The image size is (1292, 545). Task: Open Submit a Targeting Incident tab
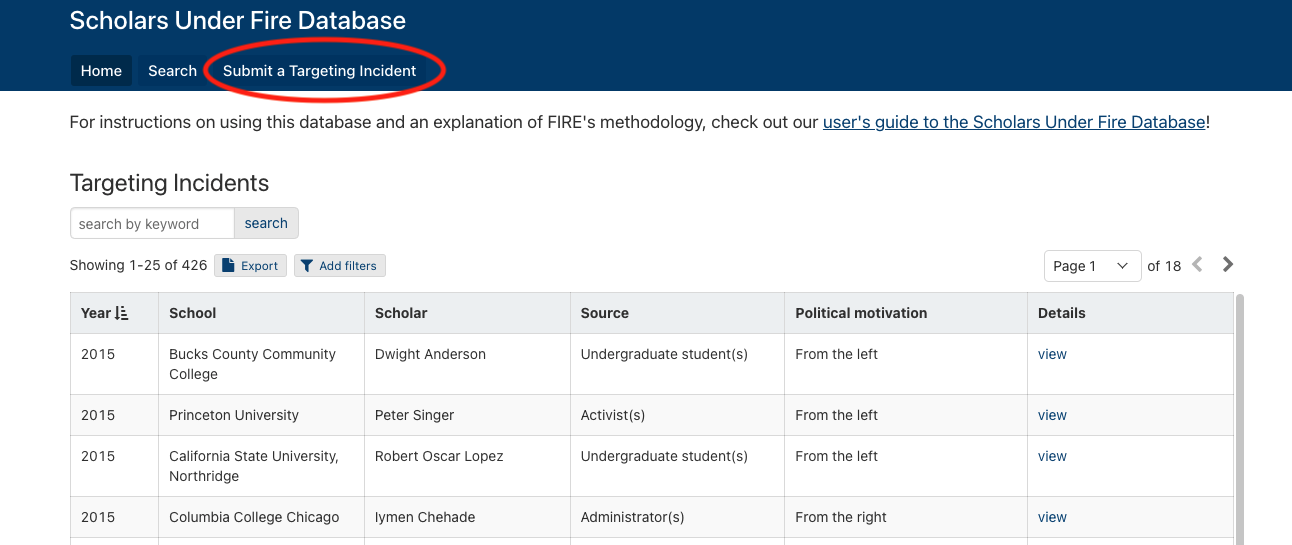click(x=319, y=71)
